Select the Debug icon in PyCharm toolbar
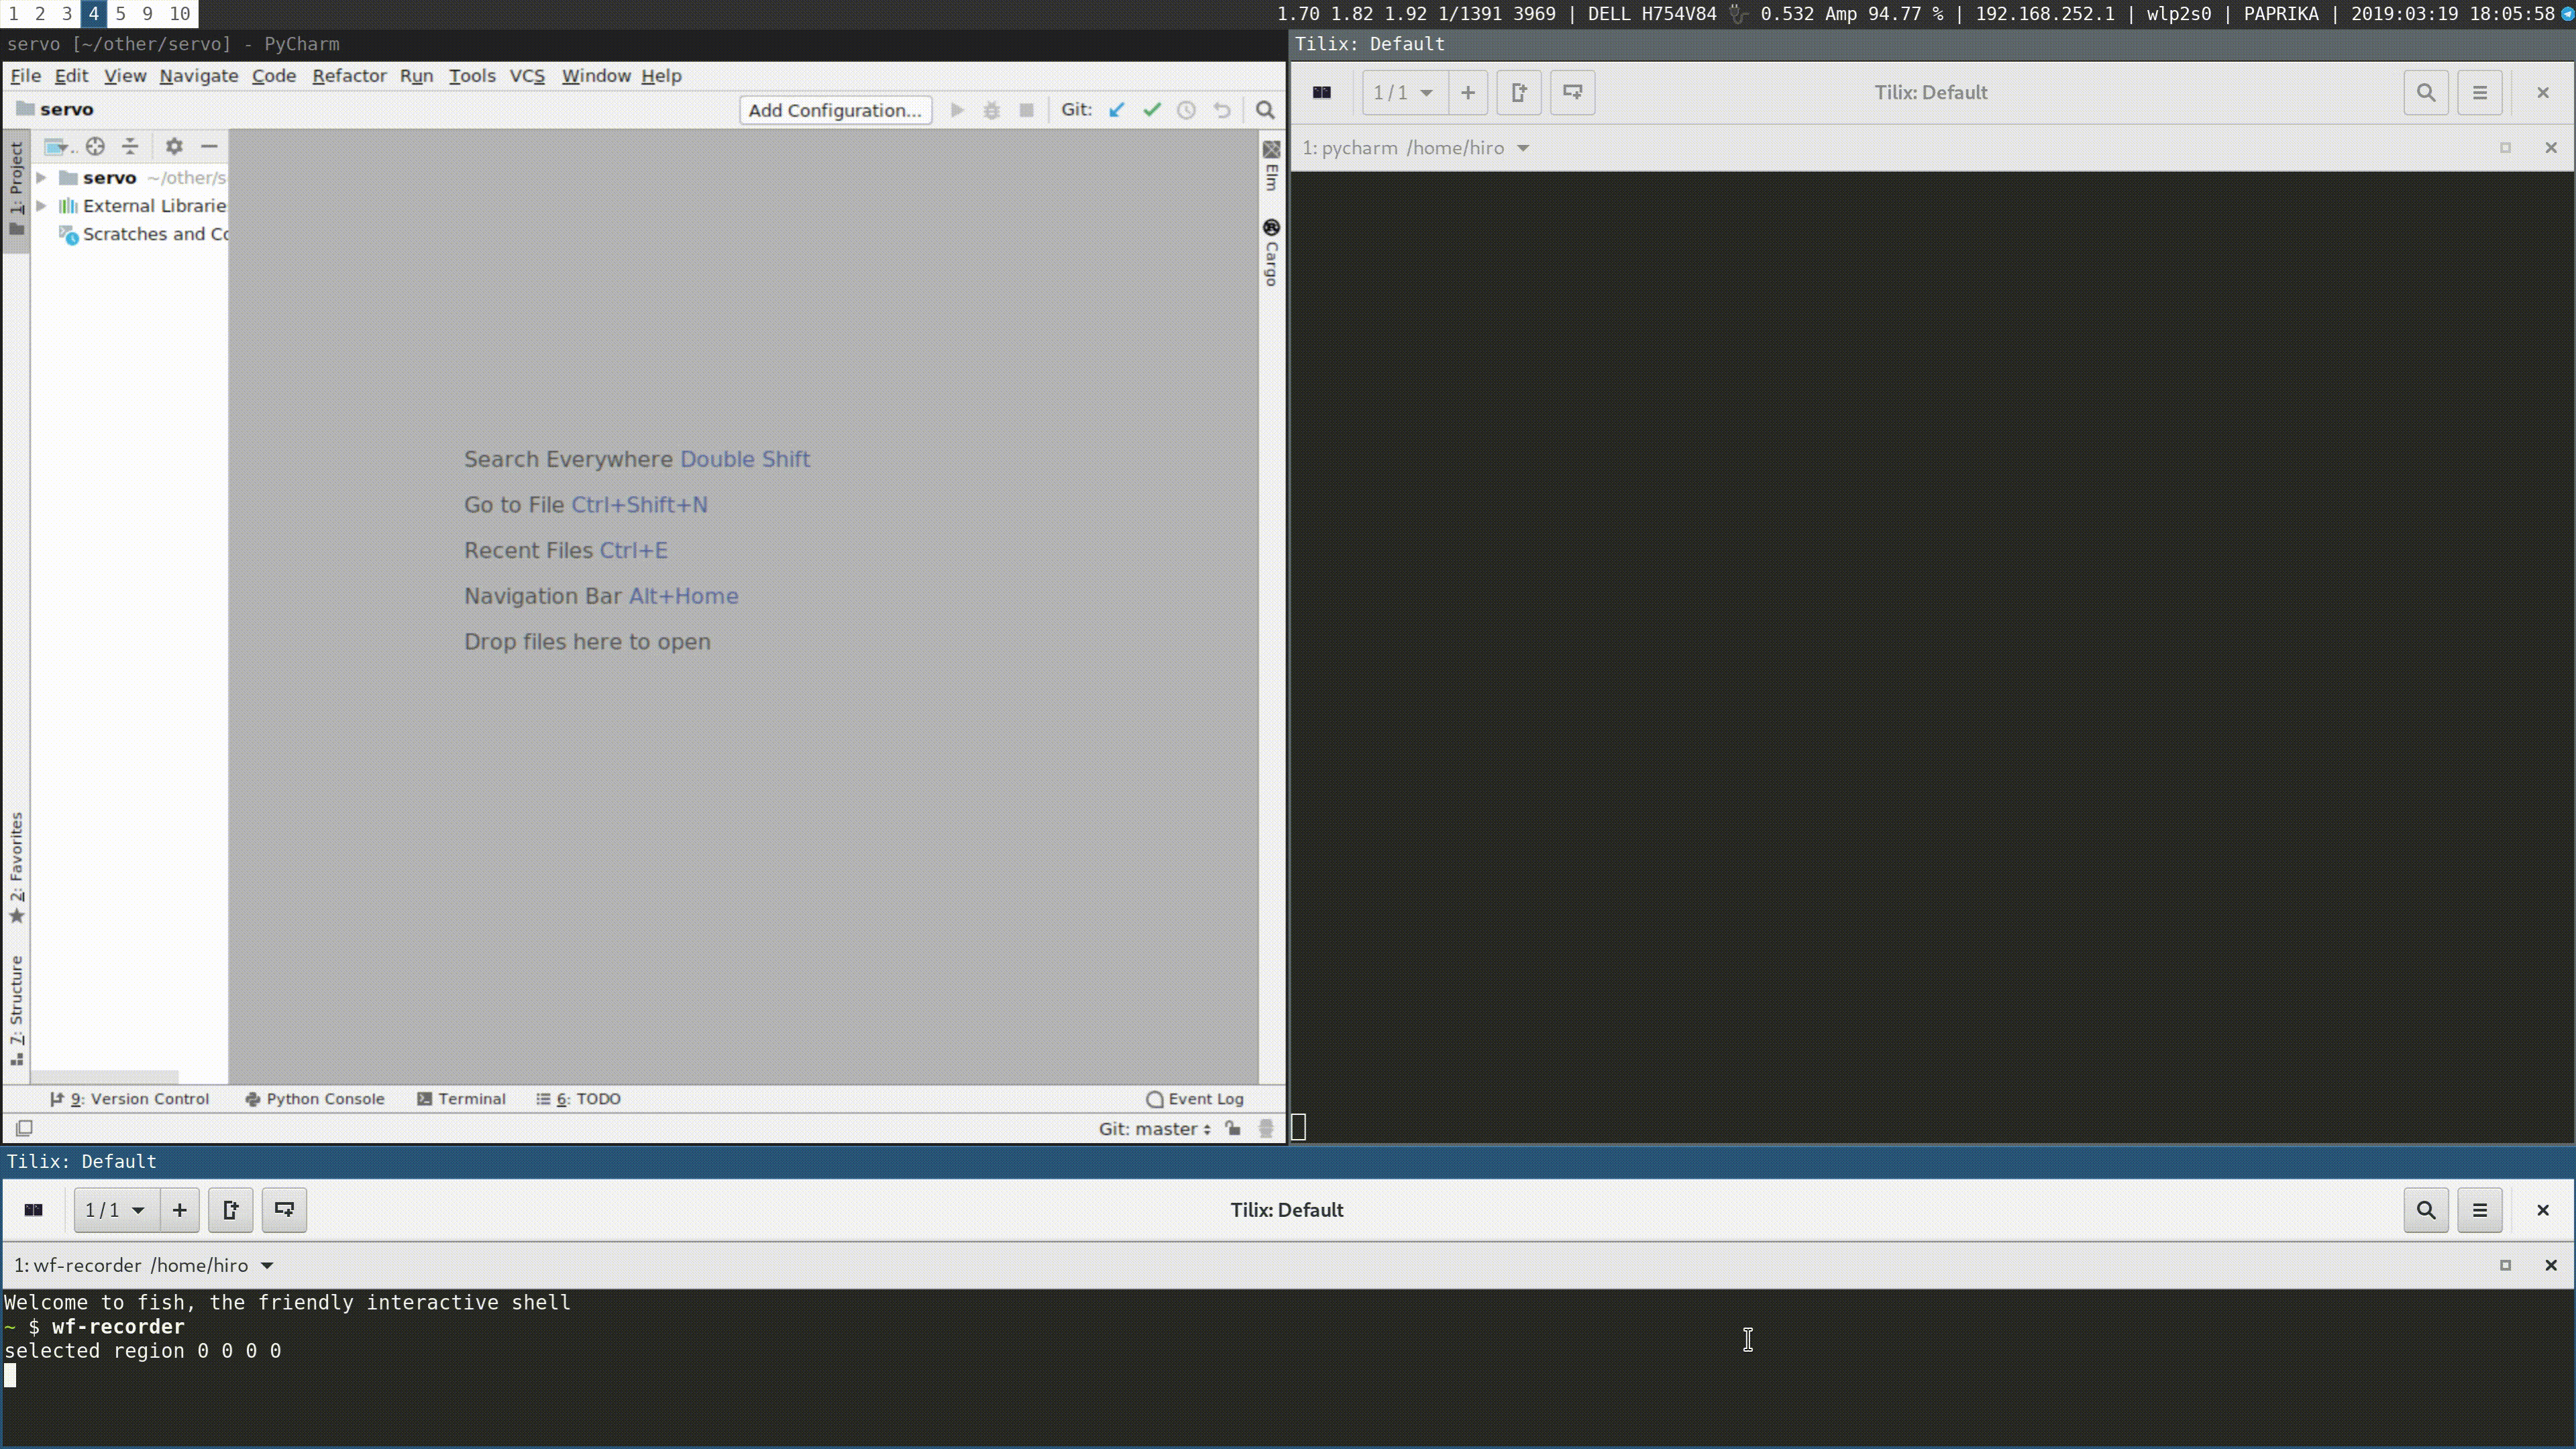2576x1449 pixels. tap(990, 110)
